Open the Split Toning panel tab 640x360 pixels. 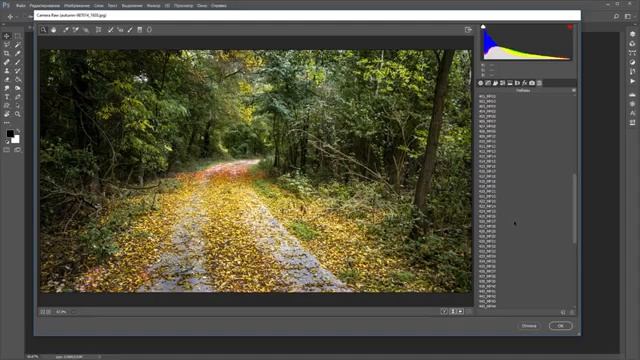(x=510, y=83)
